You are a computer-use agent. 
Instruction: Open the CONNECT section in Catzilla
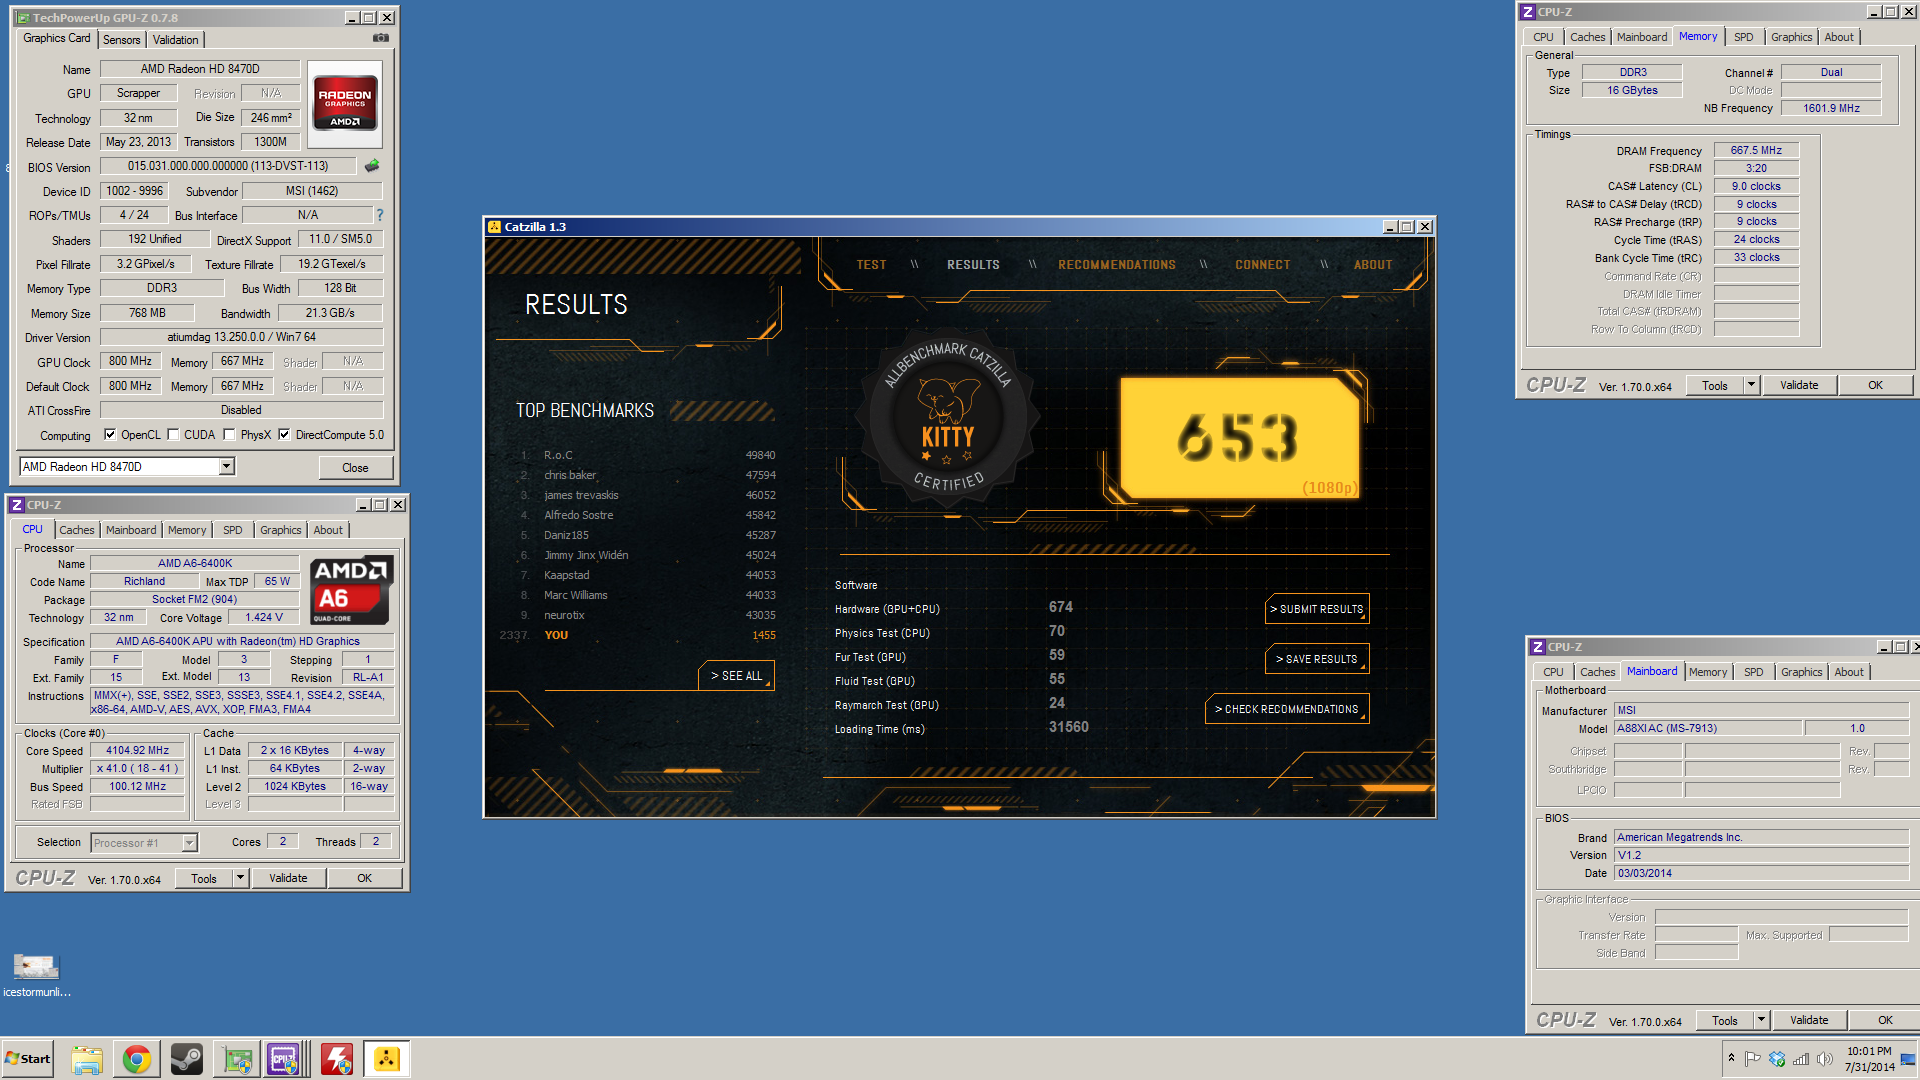coord(1262,265)
